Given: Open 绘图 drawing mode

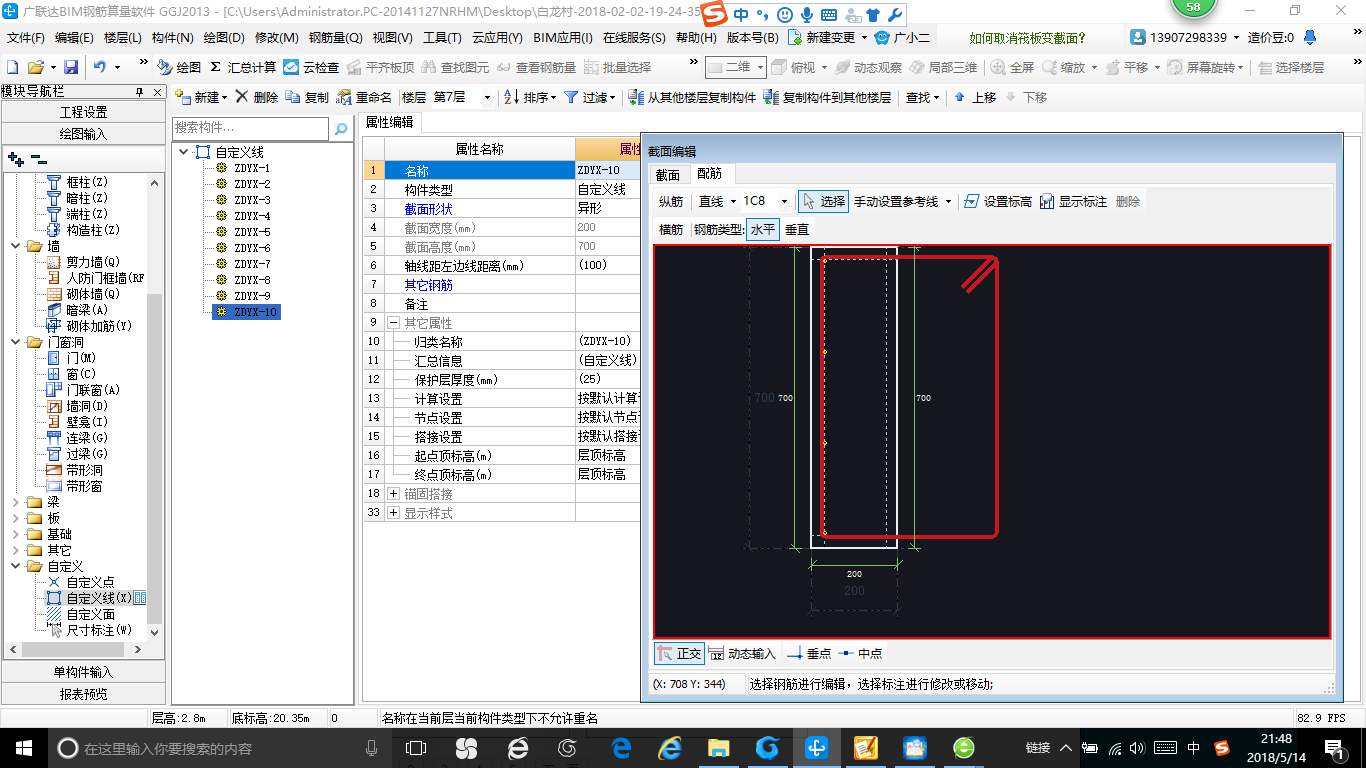Looking at the screenshot, I should [179, 67].
